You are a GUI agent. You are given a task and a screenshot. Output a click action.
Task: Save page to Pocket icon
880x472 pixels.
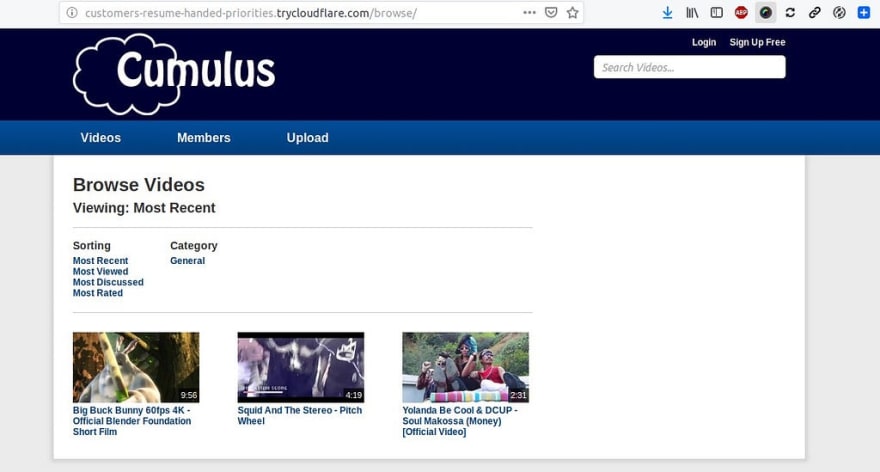pos(551,12)
